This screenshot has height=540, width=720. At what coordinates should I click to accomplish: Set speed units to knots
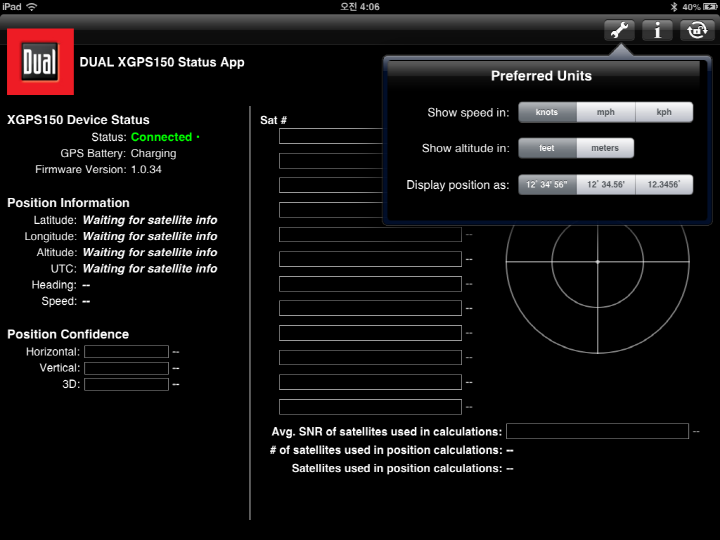(547, 112)
